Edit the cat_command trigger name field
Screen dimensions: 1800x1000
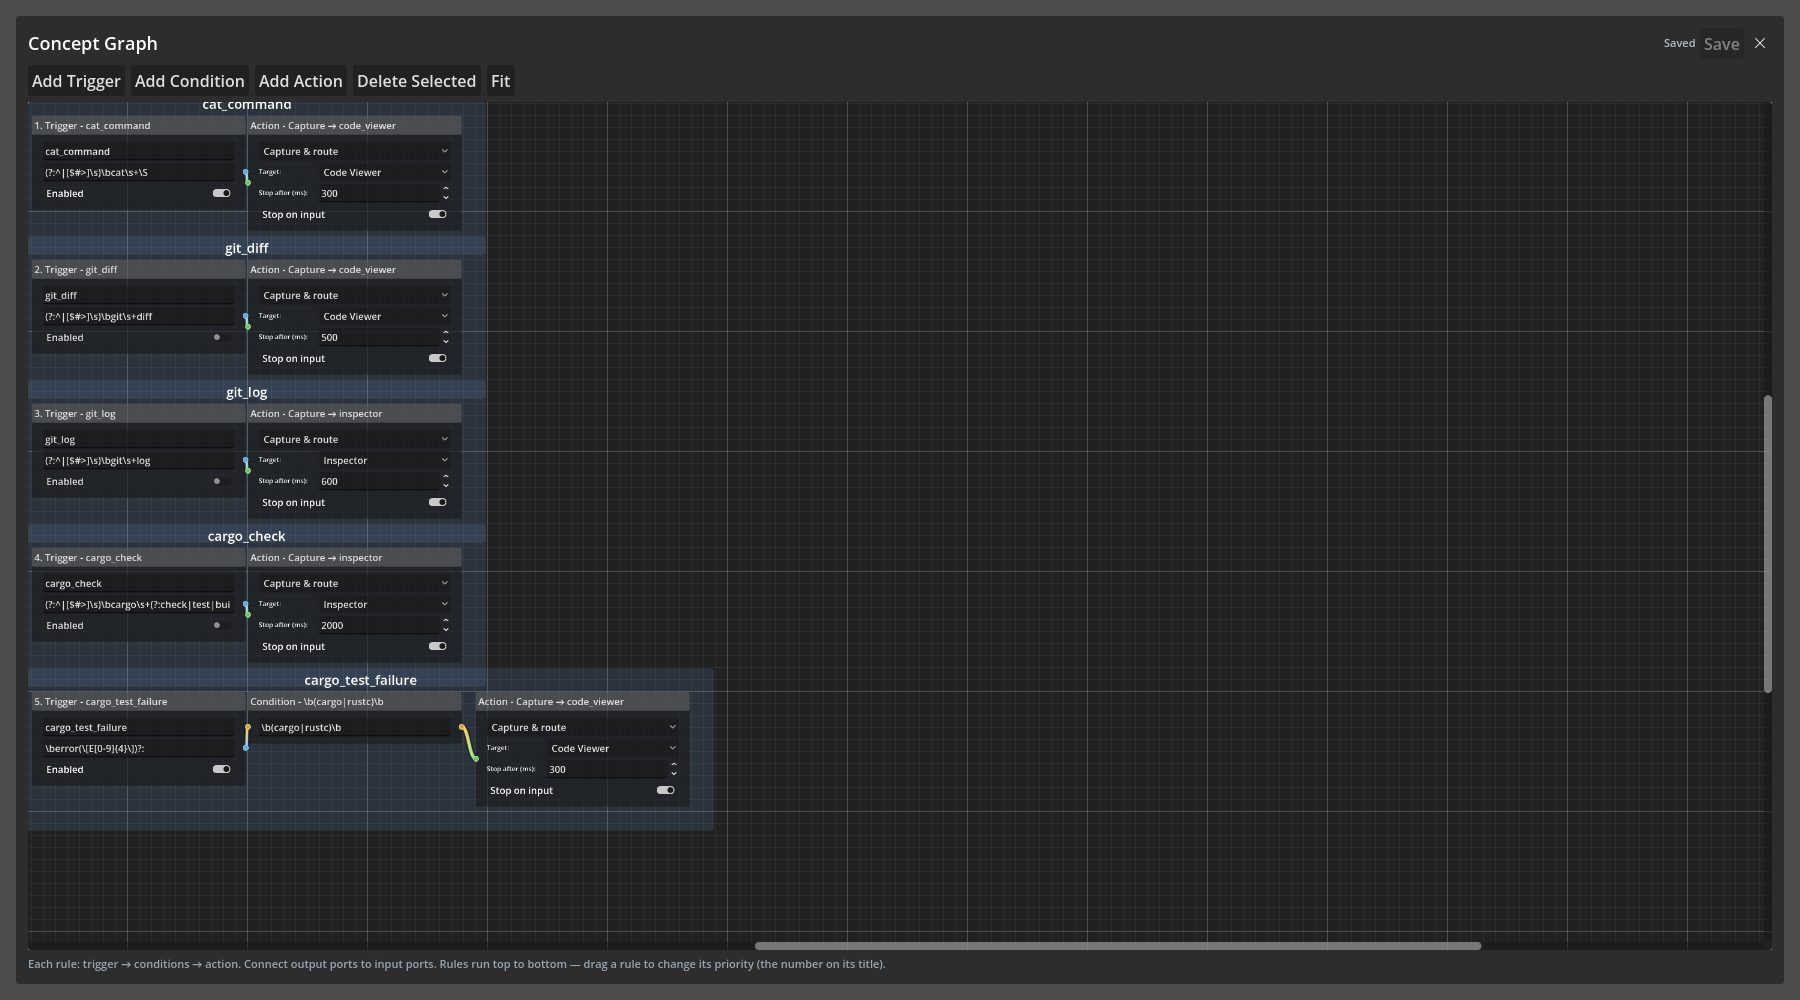coord(138,152)
